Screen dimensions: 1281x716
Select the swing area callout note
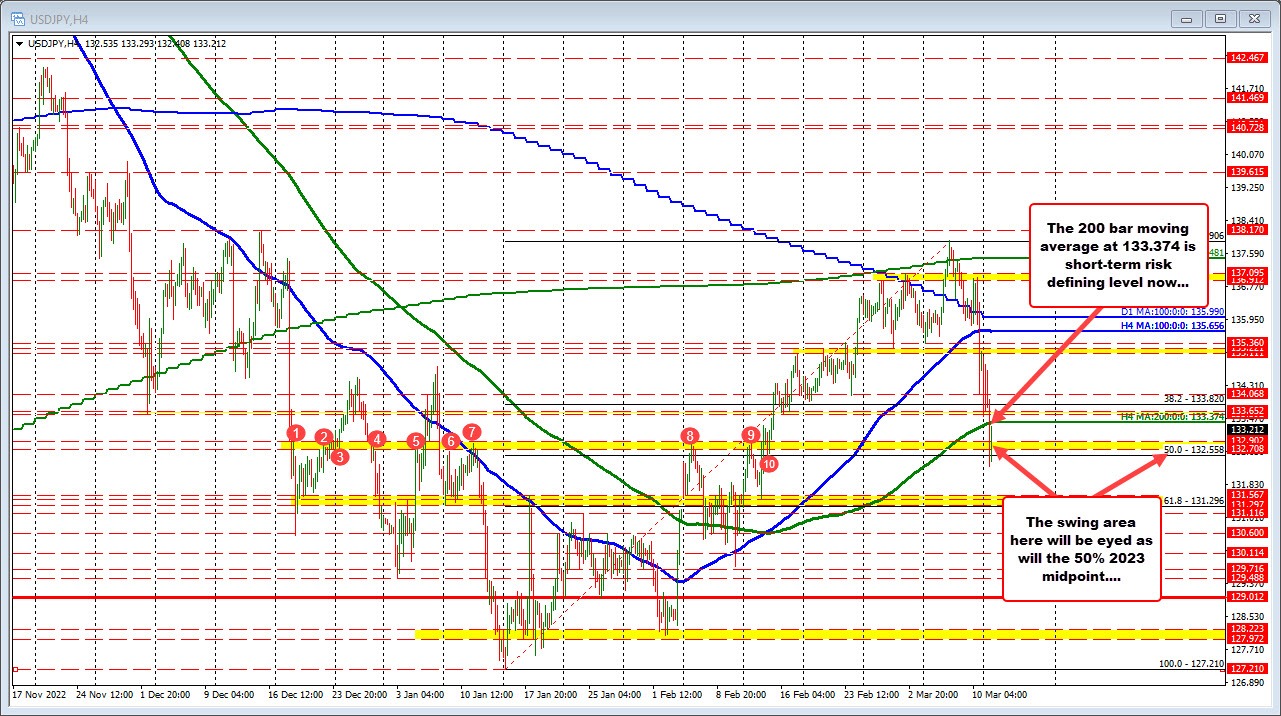tap(1081, 548)
